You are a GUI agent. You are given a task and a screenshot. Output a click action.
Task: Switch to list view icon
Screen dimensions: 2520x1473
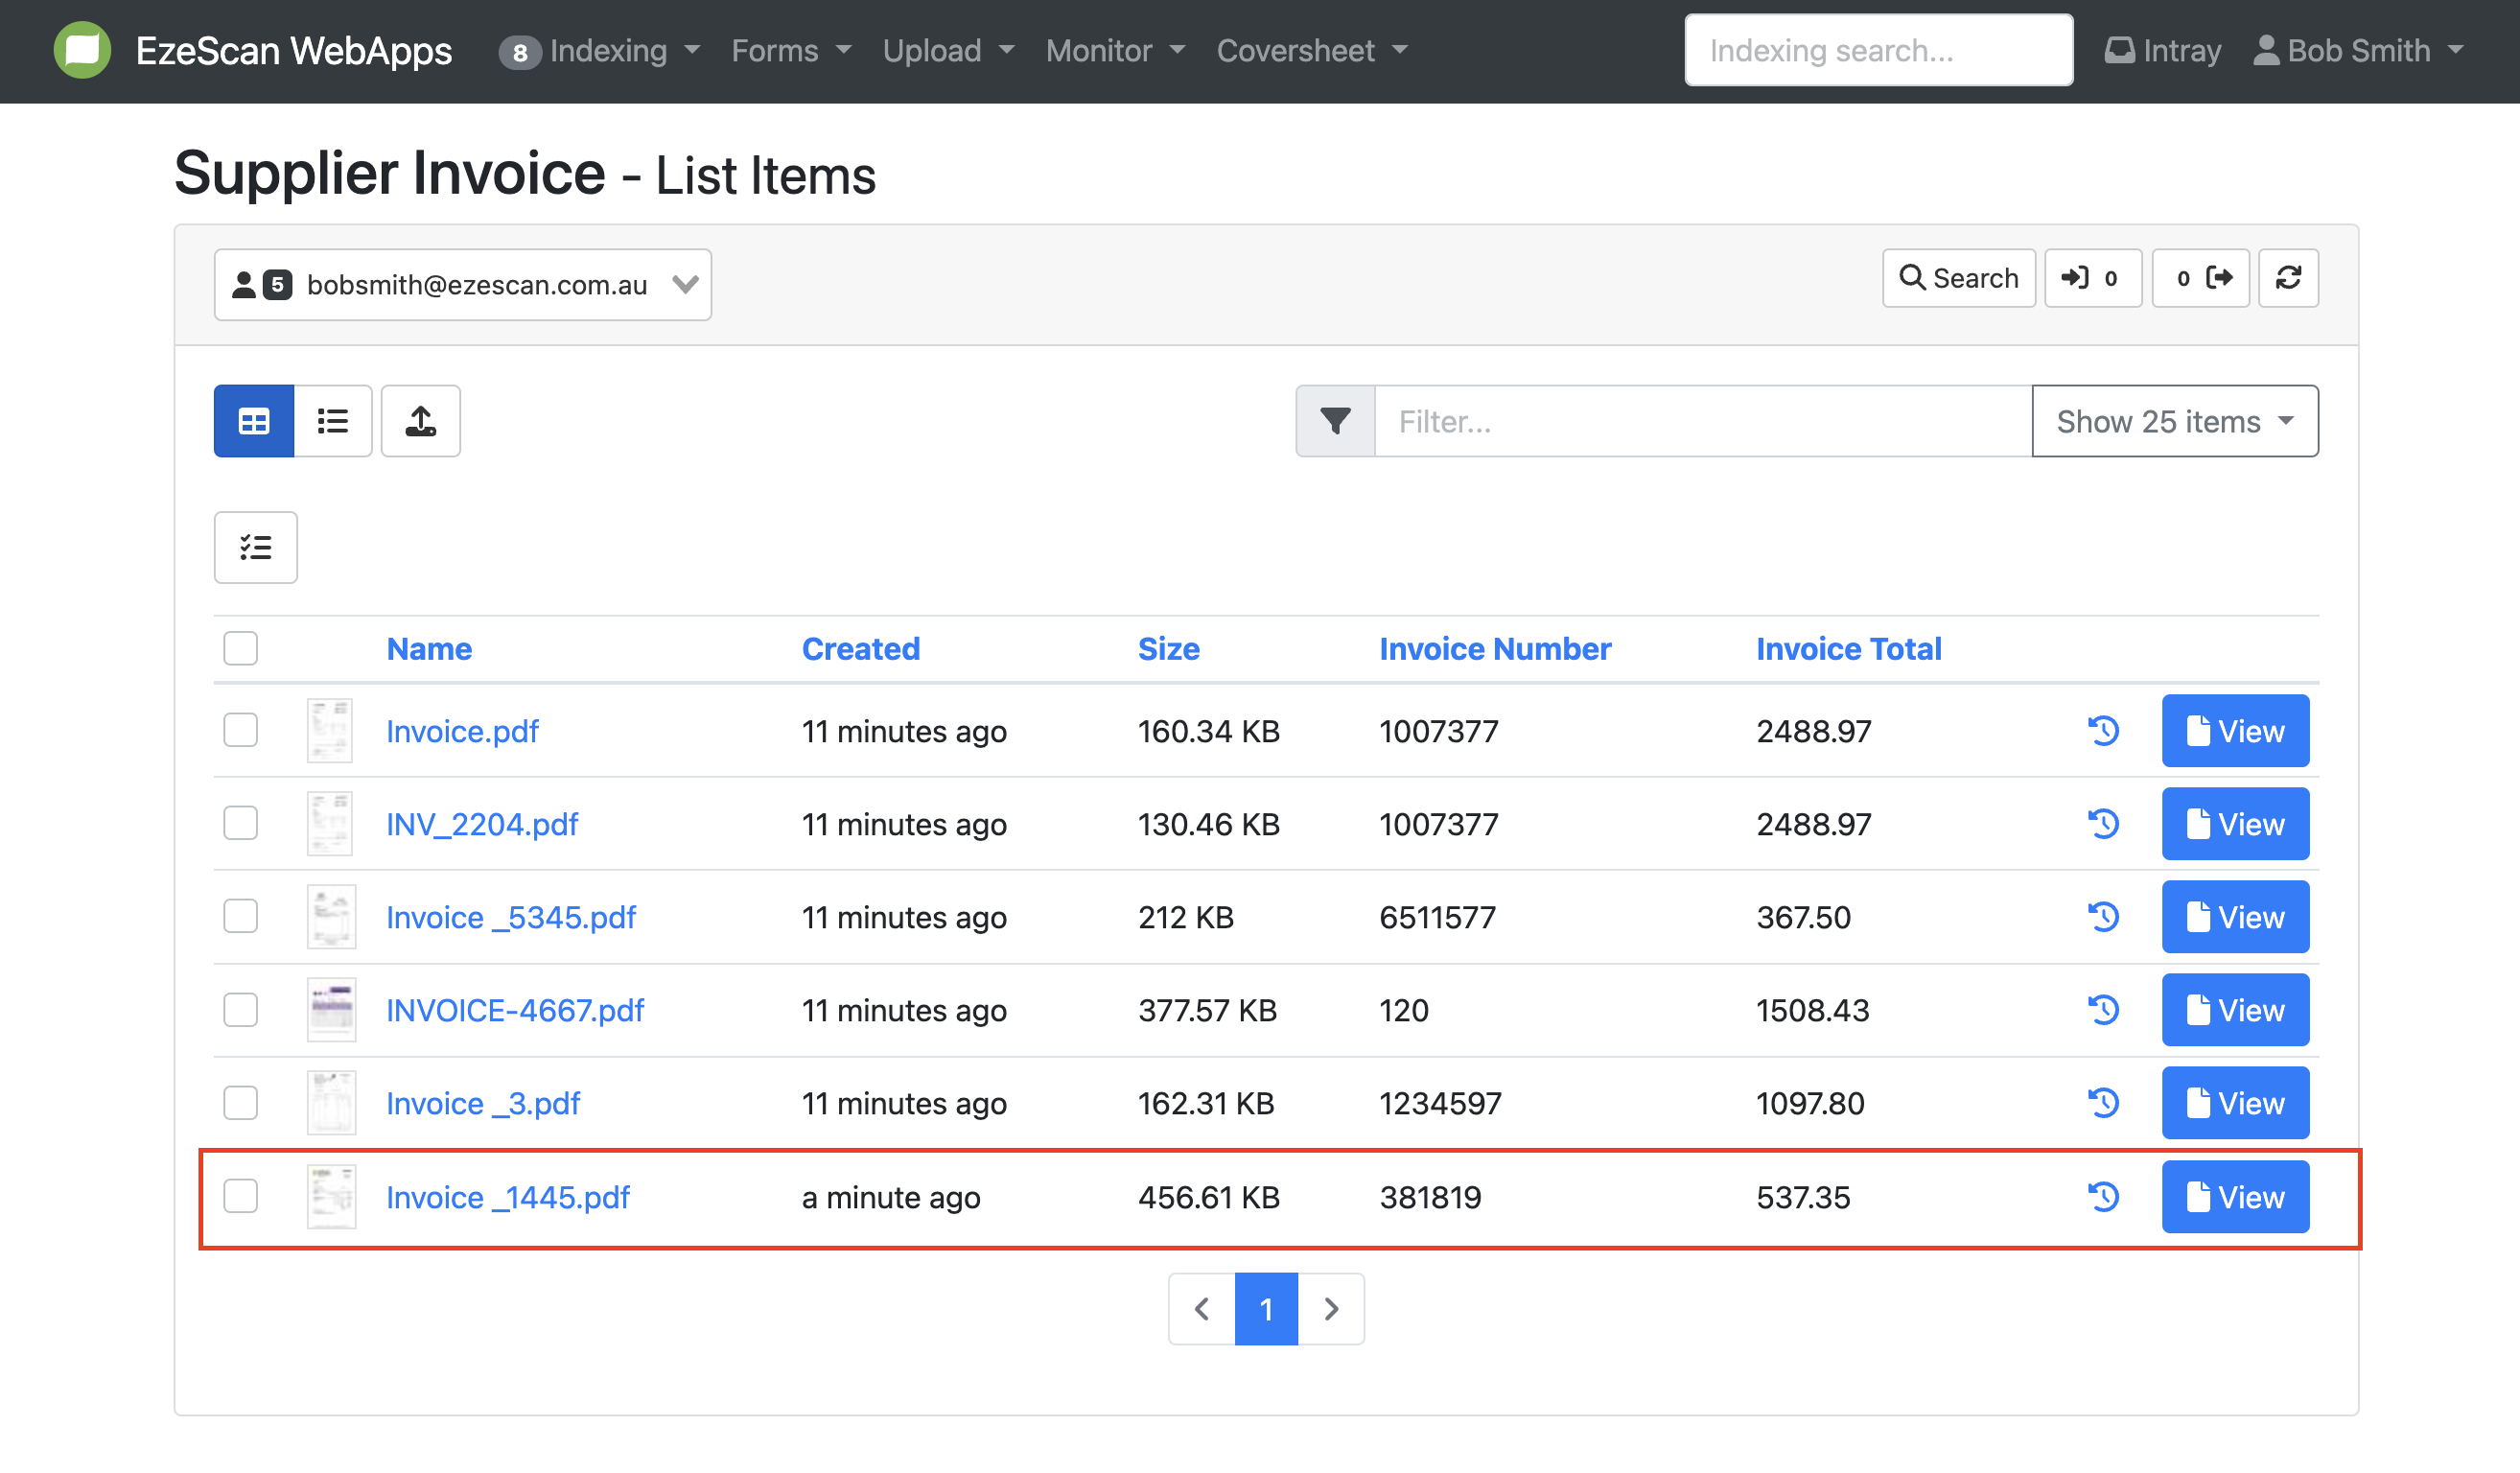click(x=333, y=421)
